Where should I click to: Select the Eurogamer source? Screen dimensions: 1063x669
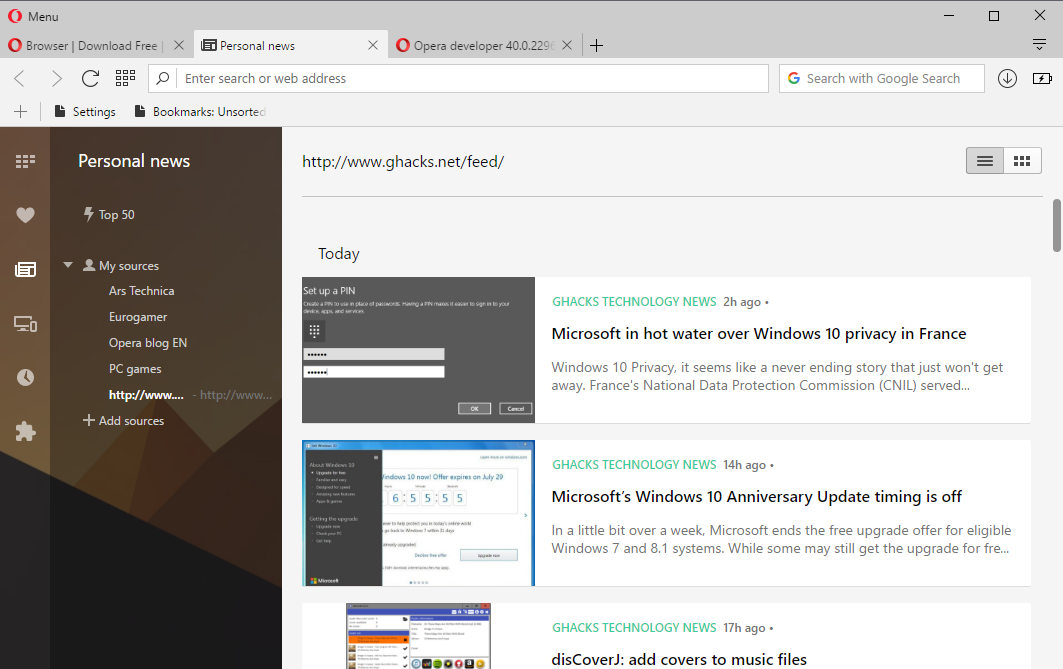tap(138, 317)
